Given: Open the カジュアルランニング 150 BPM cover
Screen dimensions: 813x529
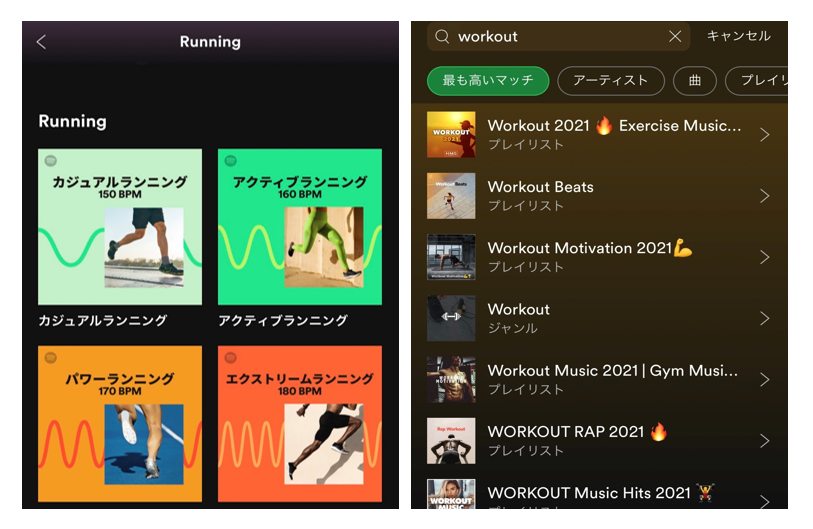Looking at the screenshot, I should (120, 227).
